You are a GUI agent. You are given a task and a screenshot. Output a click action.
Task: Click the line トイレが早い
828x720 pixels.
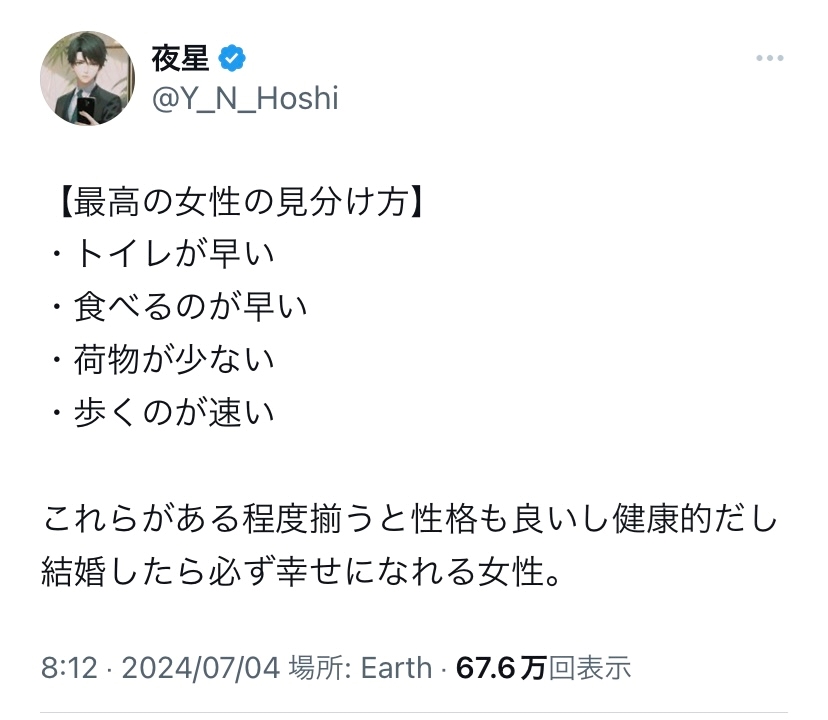click(172, 254)
